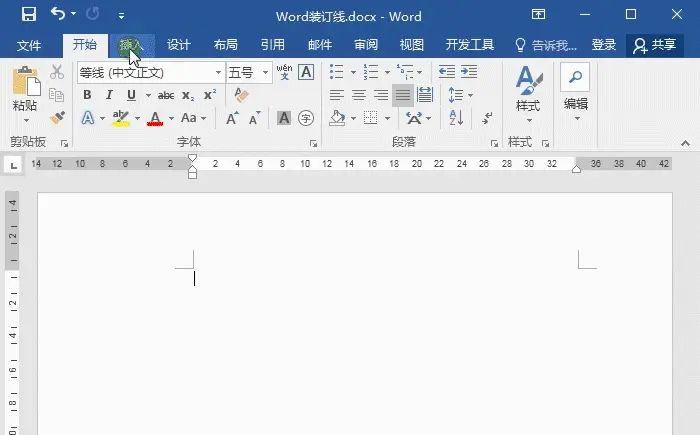Viewport: 700px width, 435px height.
Task: Apply multilevel list
Action: tap(405, 71)
